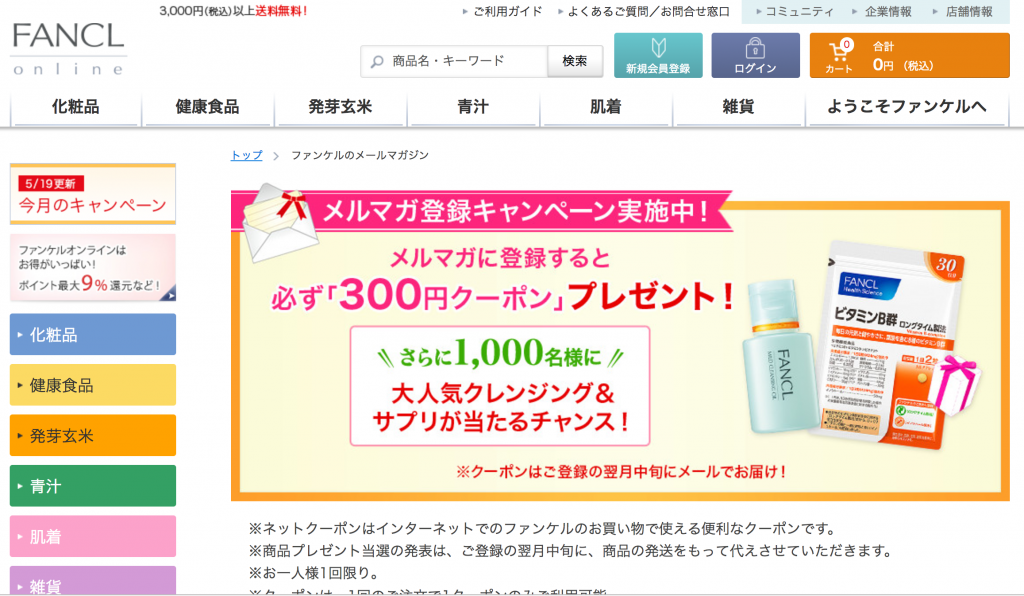This screenshot has height=596, width=1024.
Task: Click the pink gift box icon
Action: pyautogui.click(x=953, y=383)
